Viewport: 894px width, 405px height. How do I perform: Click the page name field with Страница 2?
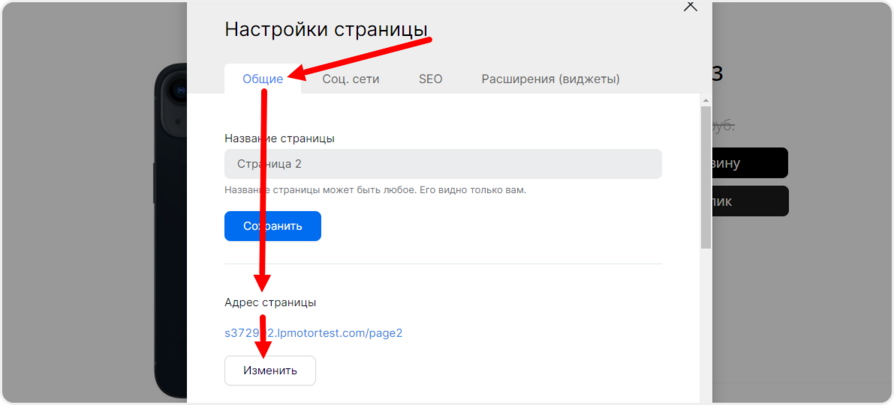tap(442, 164)
